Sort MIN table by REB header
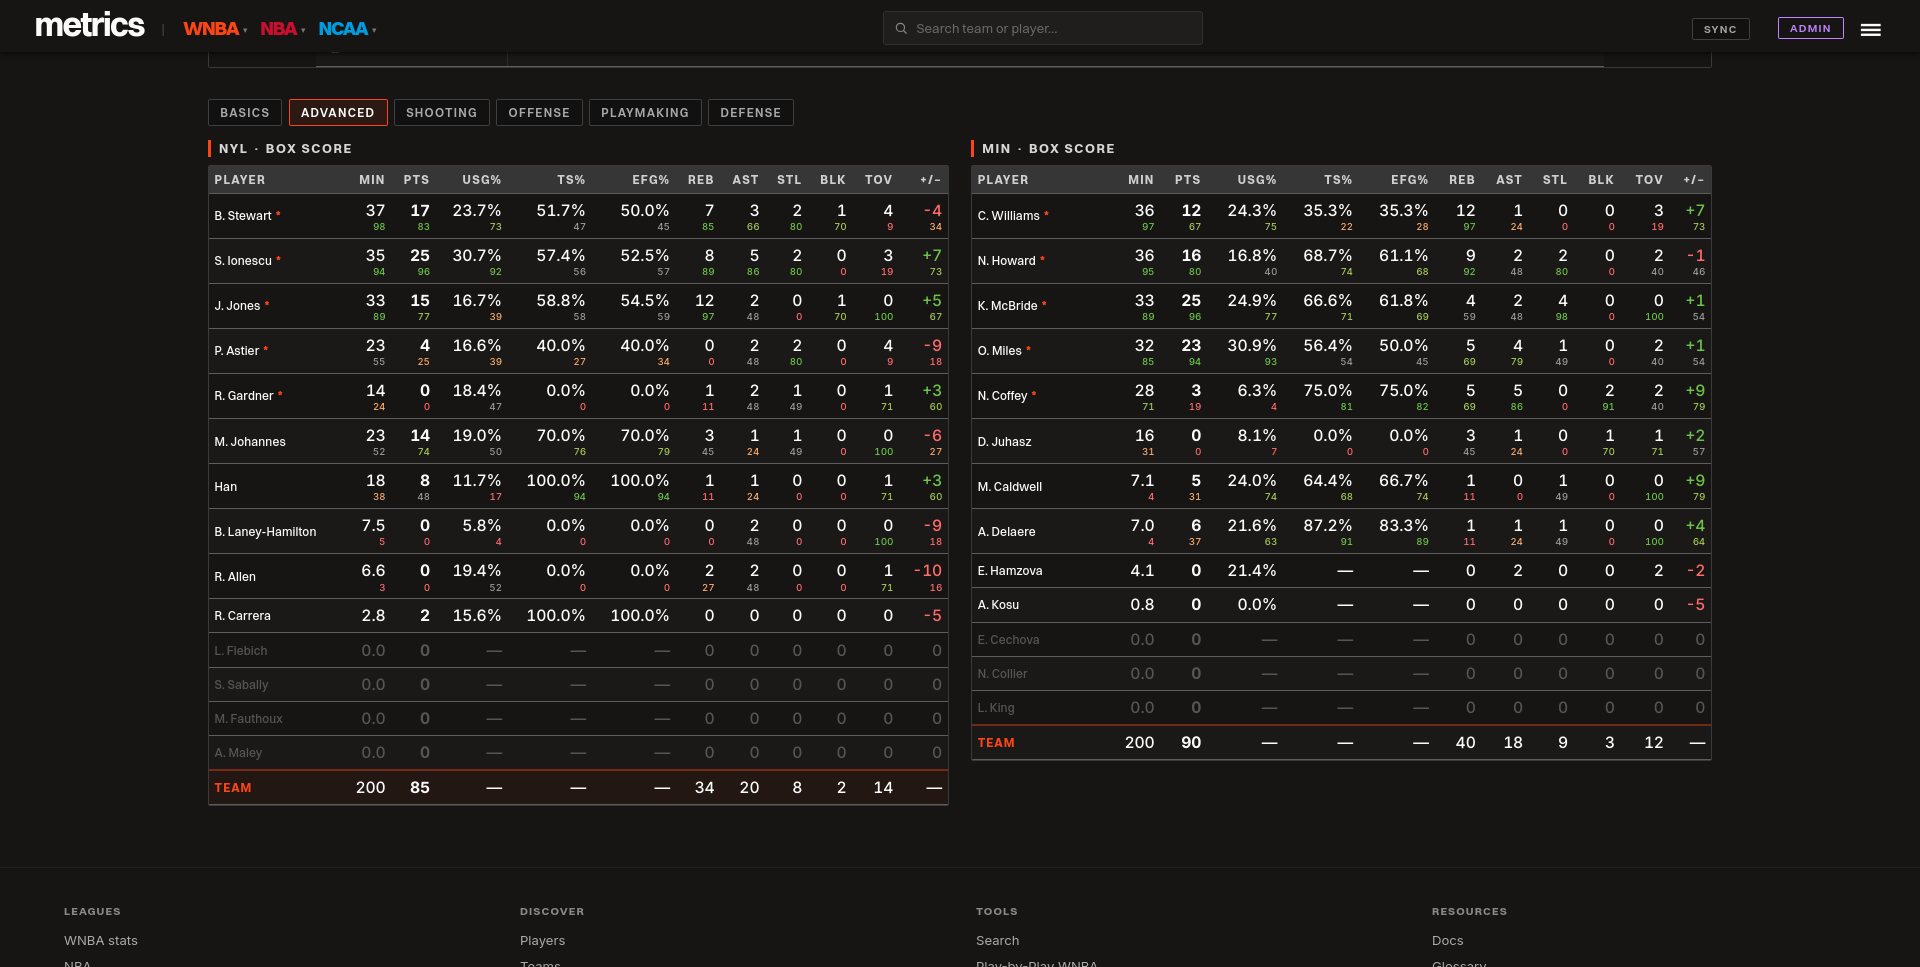 tap(1462, 180)
